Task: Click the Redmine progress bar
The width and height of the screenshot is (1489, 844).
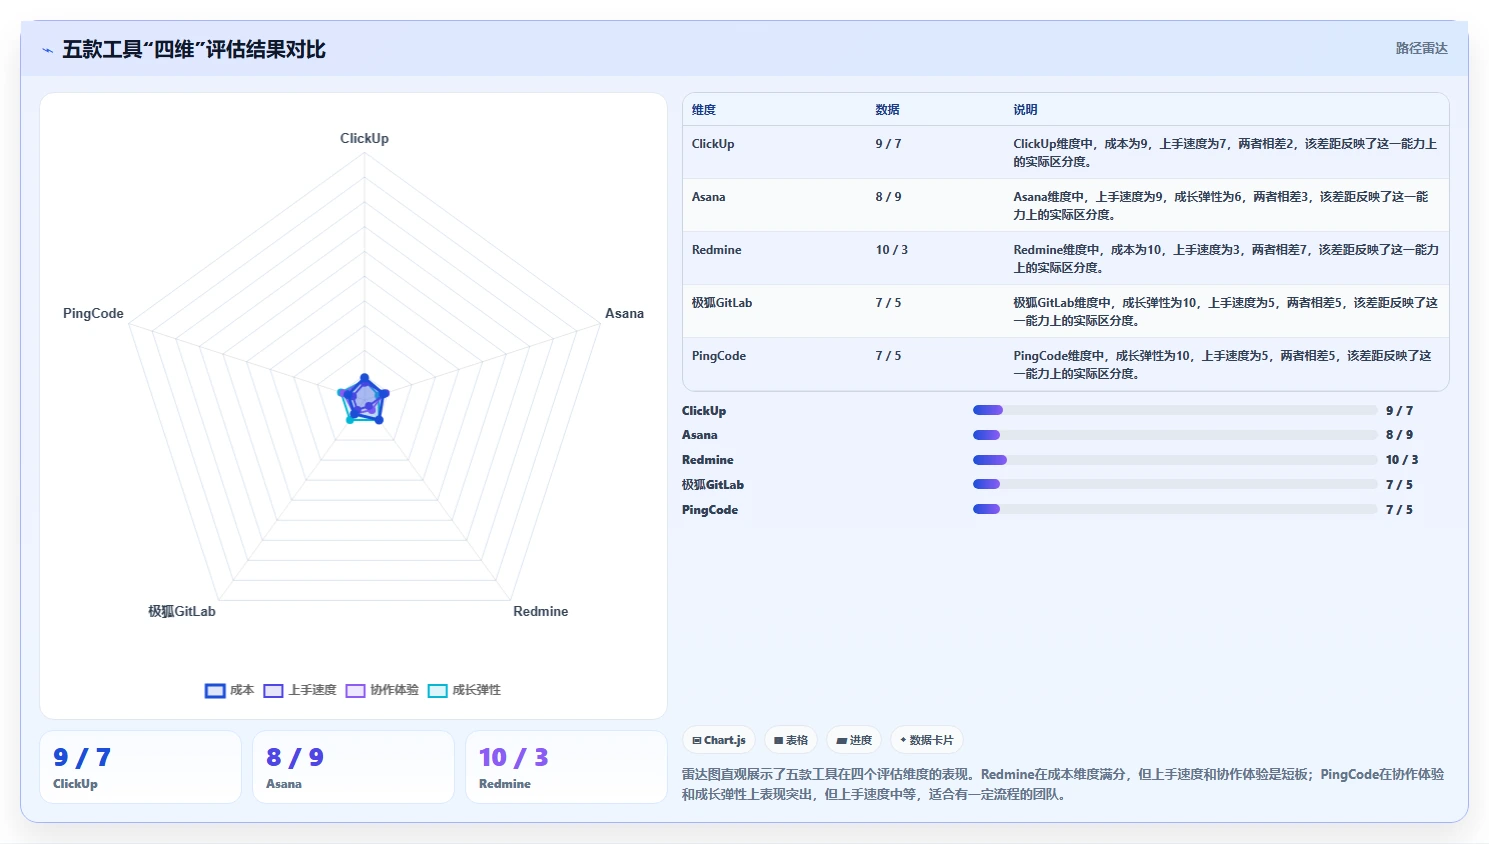Action: pyautogui.click(x=1175, y=460)
